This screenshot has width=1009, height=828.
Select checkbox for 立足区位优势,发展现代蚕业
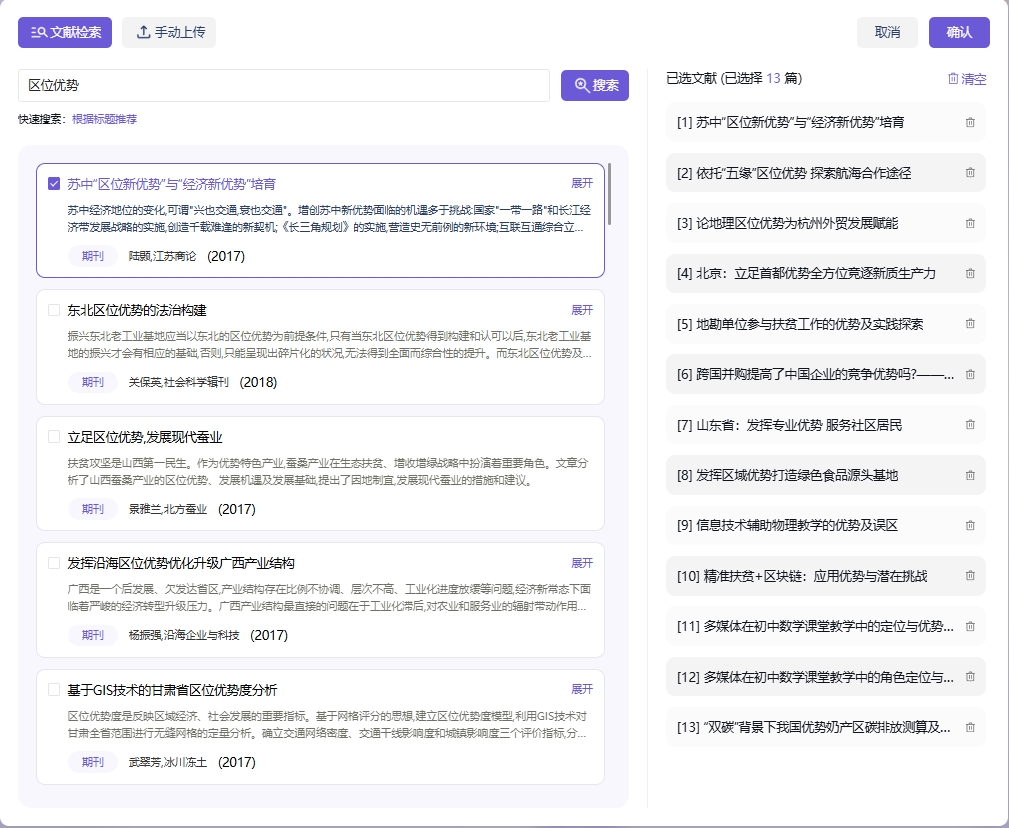pyautogui.click(x=55, y=437)
